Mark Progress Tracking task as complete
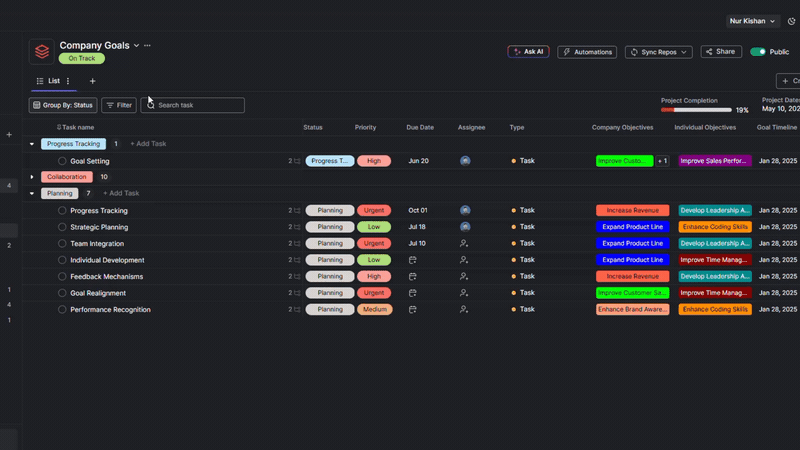Viewport: 800px width, 450px height. coord(62,210)
